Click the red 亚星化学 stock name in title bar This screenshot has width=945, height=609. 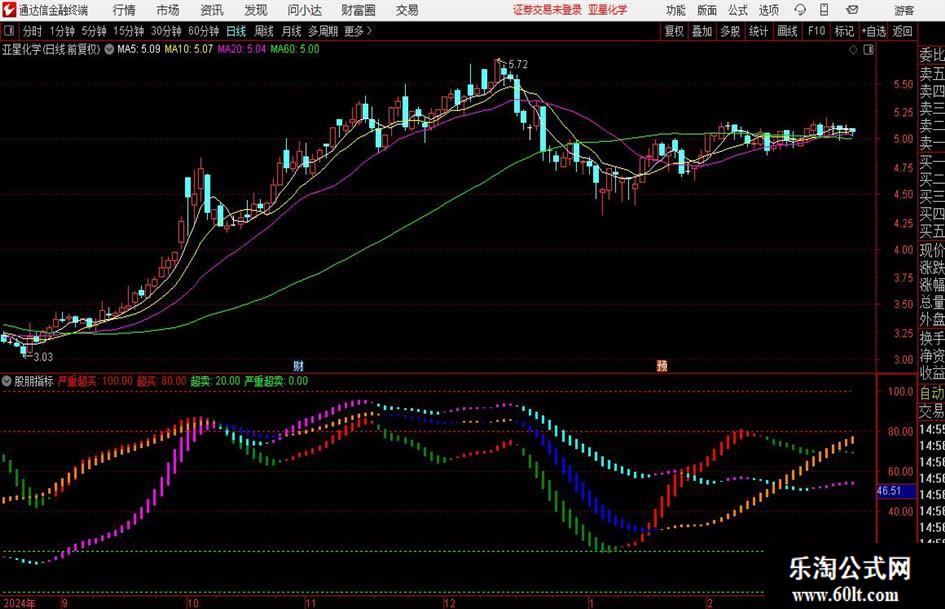608,10
